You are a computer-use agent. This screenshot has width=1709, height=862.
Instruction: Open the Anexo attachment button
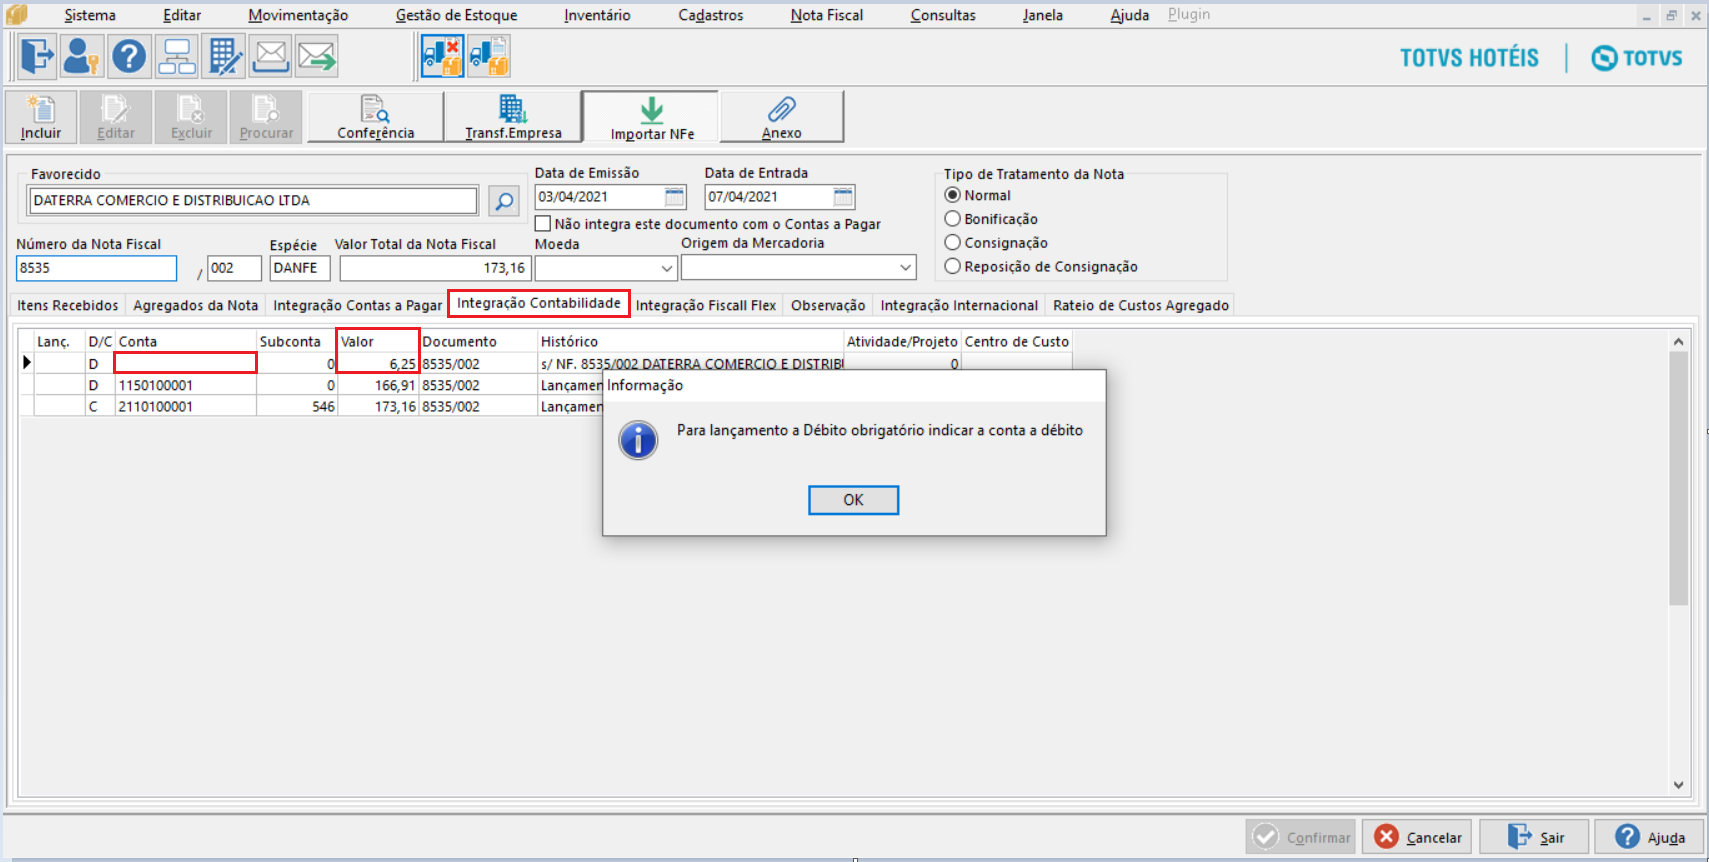[782, 117]
